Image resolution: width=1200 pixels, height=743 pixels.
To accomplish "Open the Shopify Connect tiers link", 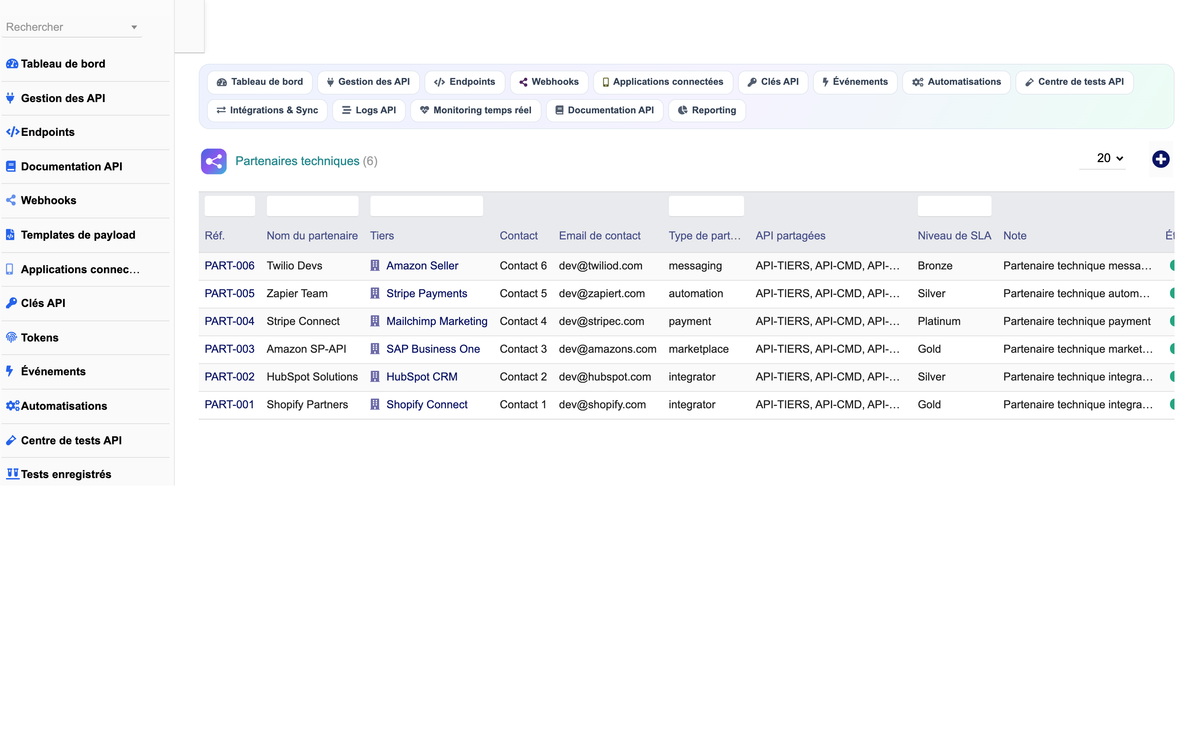I will 427,405.
